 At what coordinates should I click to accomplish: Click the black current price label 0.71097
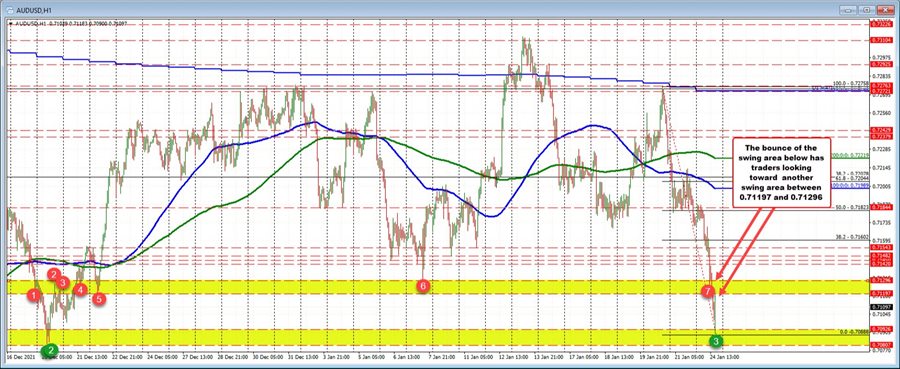(x=881, y=307)
